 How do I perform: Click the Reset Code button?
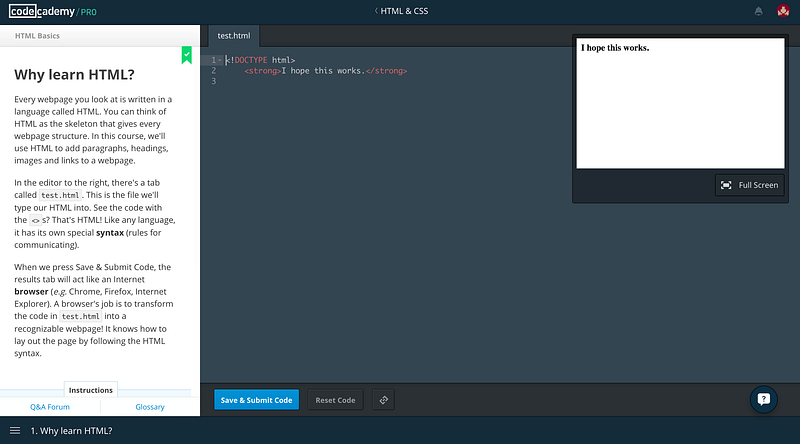(335, 400)
